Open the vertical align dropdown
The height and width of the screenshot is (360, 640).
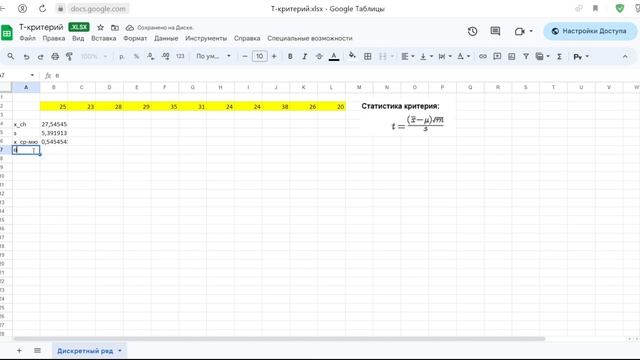[x=426, y=56]
